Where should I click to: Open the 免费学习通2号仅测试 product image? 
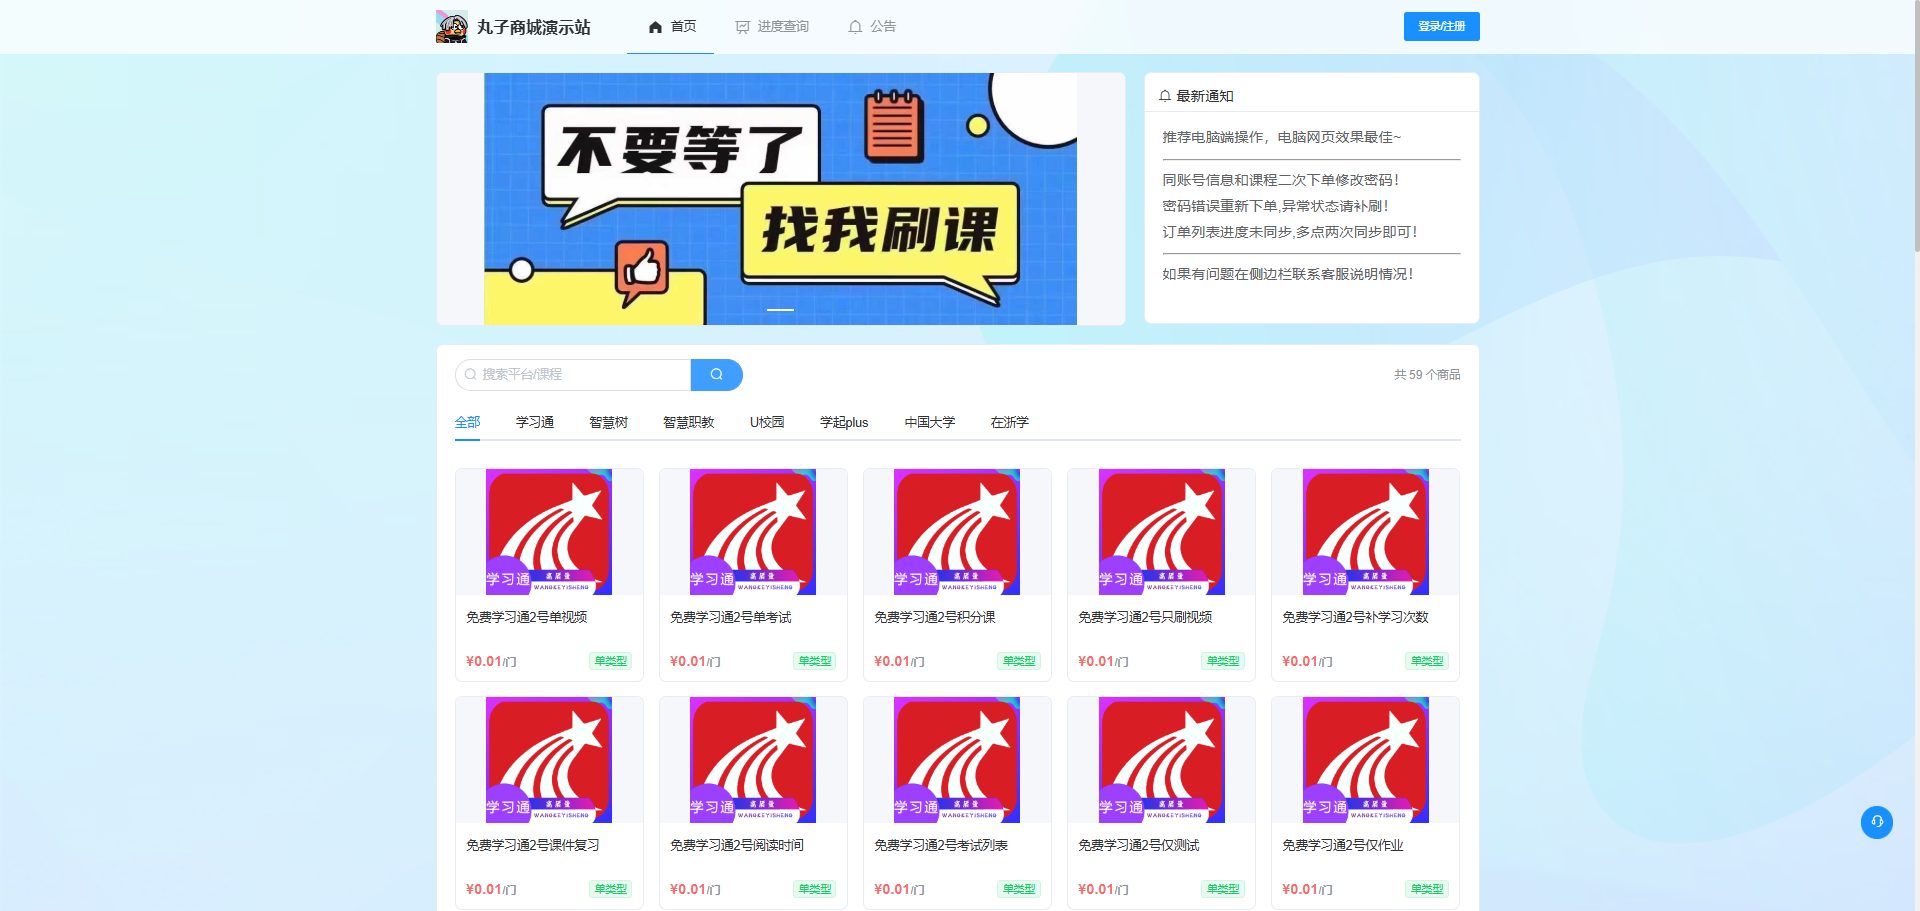tap(1162, 760)
